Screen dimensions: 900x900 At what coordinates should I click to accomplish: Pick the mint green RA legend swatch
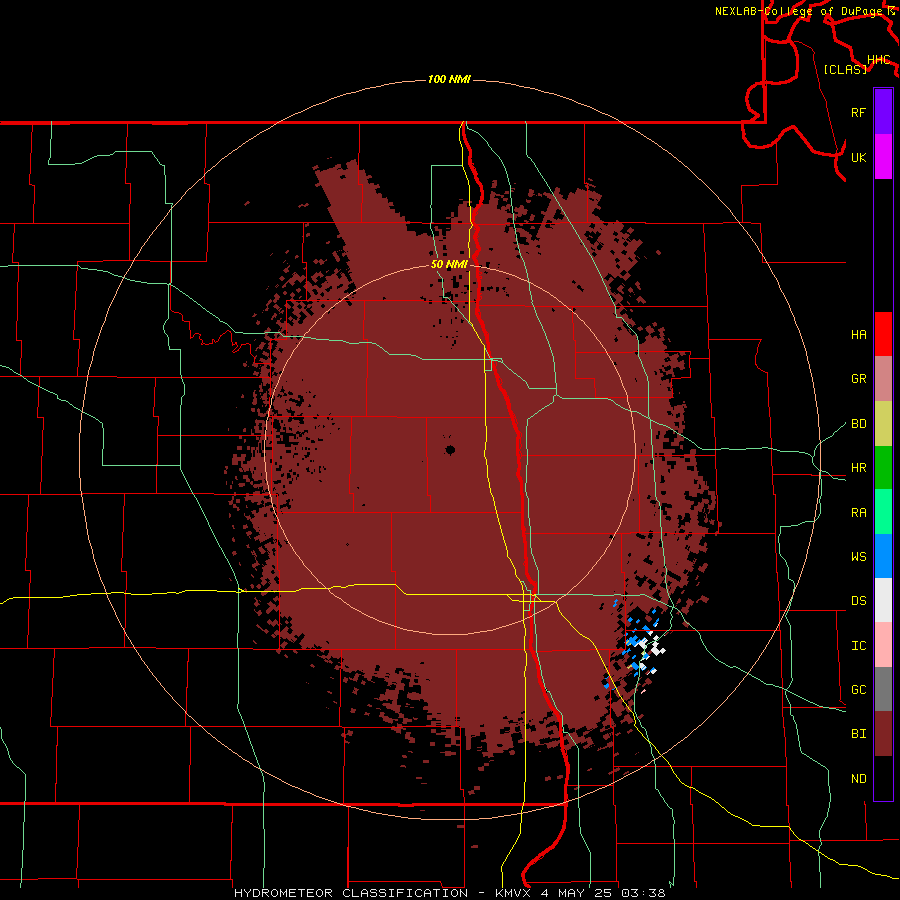883,512
